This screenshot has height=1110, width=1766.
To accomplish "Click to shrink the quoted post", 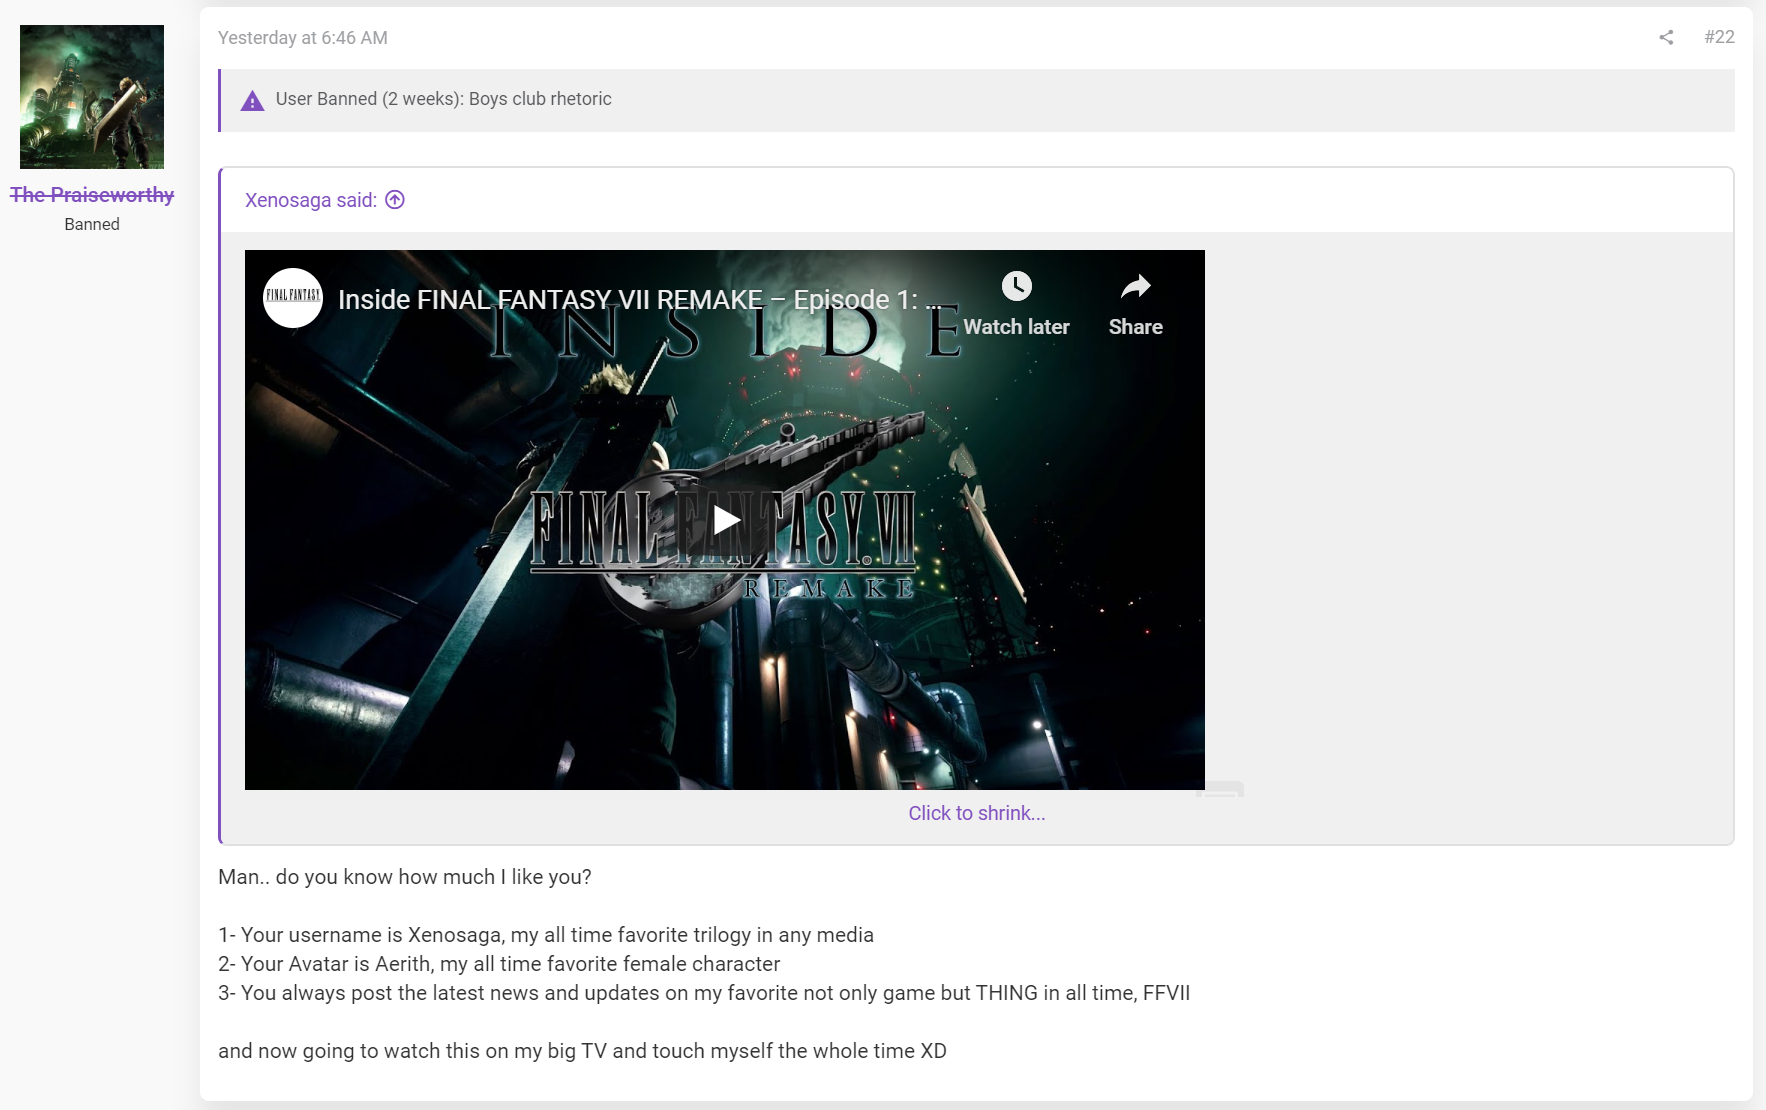I will tap(977, 813).
